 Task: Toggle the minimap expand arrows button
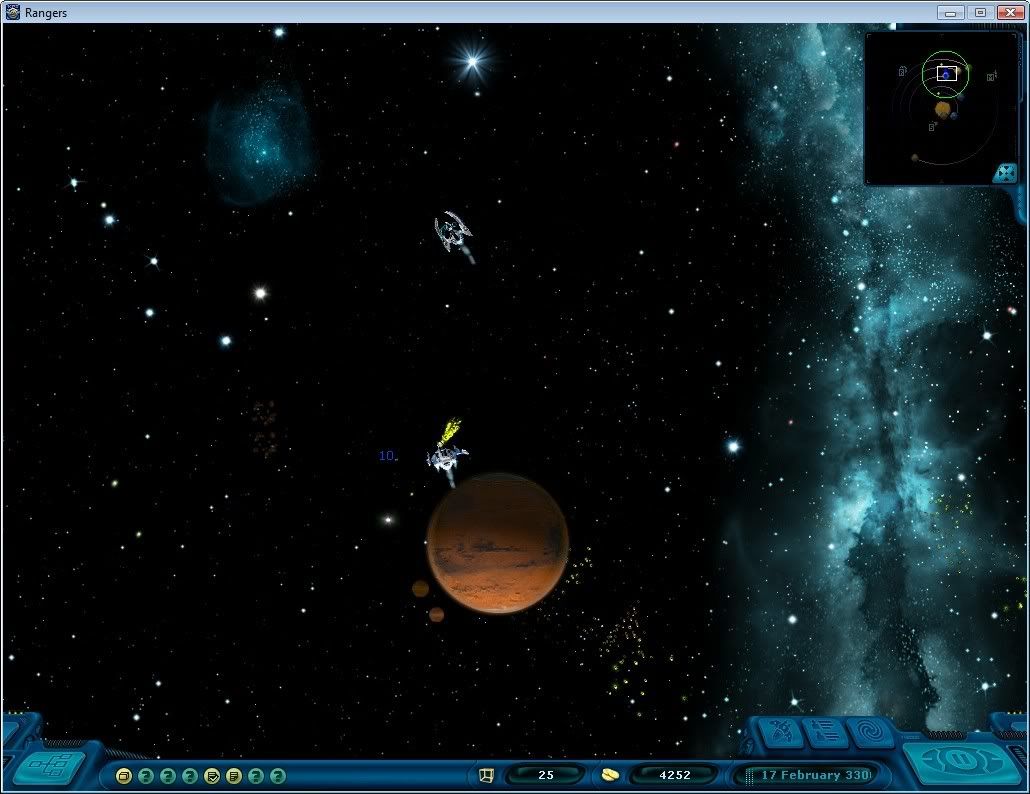[1005, 173]
